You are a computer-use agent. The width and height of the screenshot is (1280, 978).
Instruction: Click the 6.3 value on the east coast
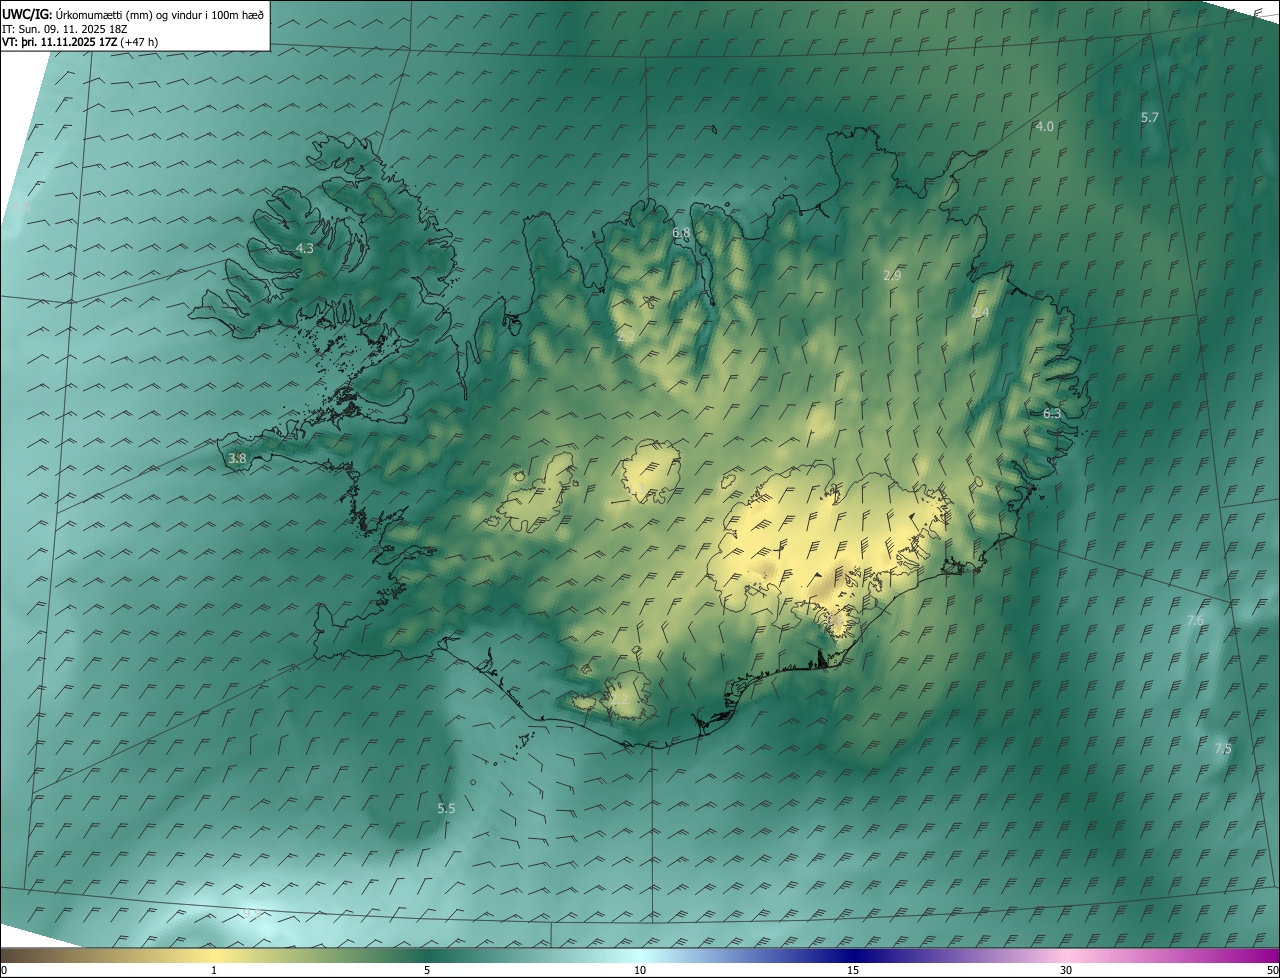[1052, 413]
